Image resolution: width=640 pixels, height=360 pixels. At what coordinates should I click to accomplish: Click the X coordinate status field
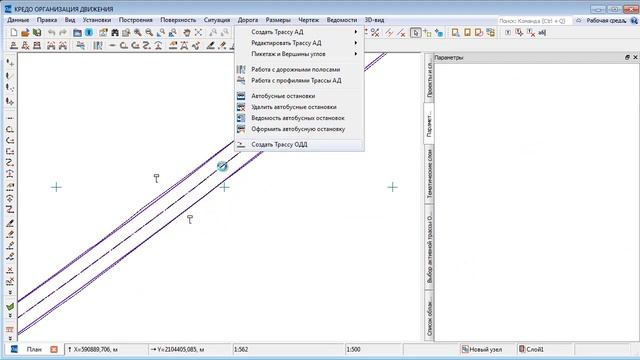pyautogui.click(x=107, y=349)
